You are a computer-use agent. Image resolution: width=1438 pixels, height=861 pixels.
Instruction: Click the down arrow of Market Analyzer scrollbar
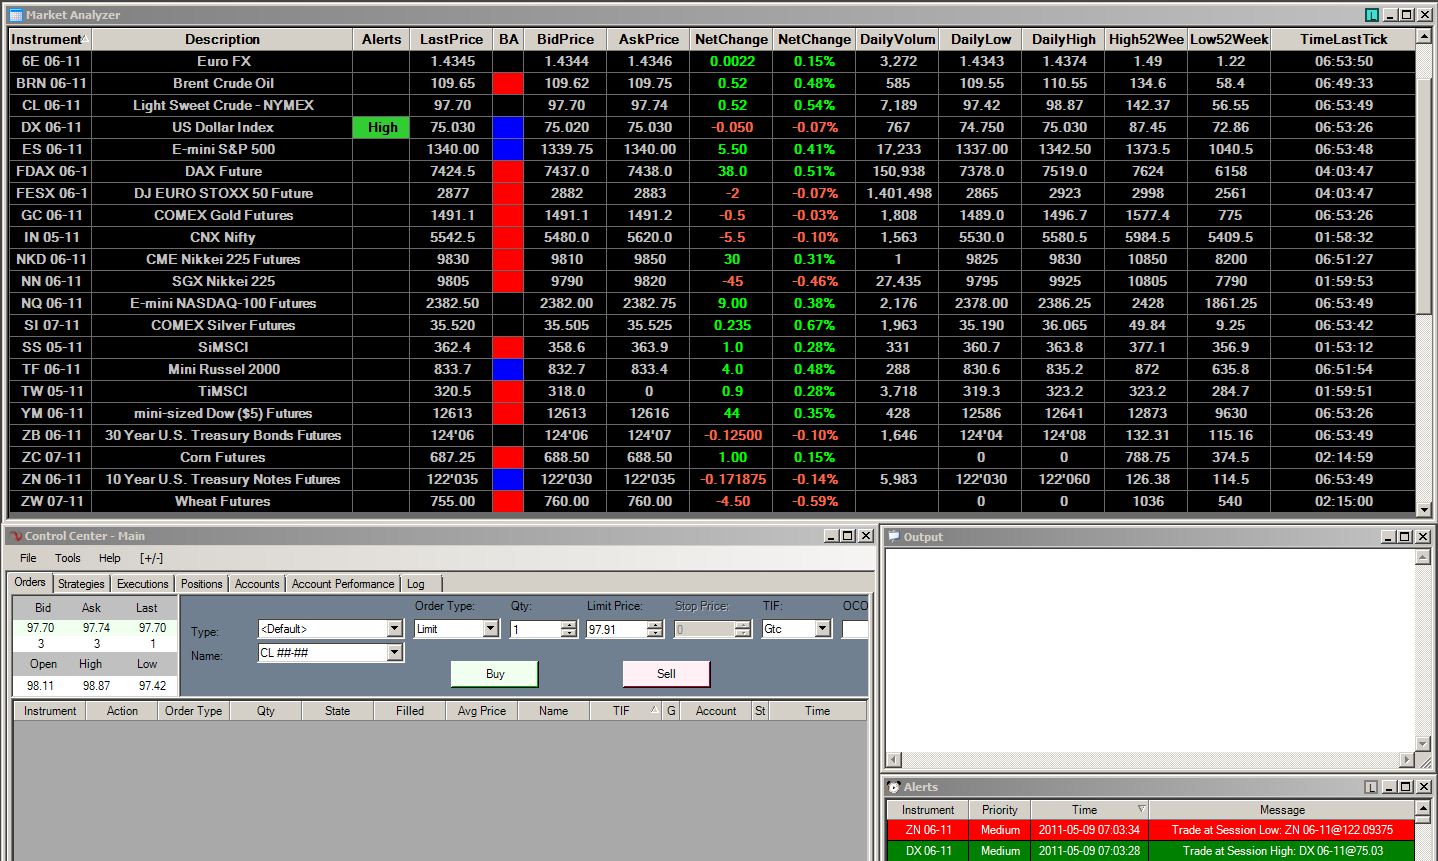coord(1424,509)
